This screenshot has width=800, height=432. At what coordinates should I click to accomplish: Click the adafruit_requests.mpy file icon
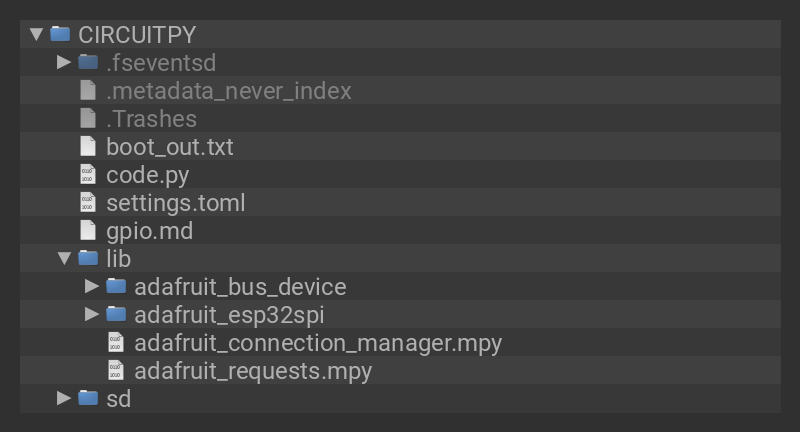click(116, 371)
